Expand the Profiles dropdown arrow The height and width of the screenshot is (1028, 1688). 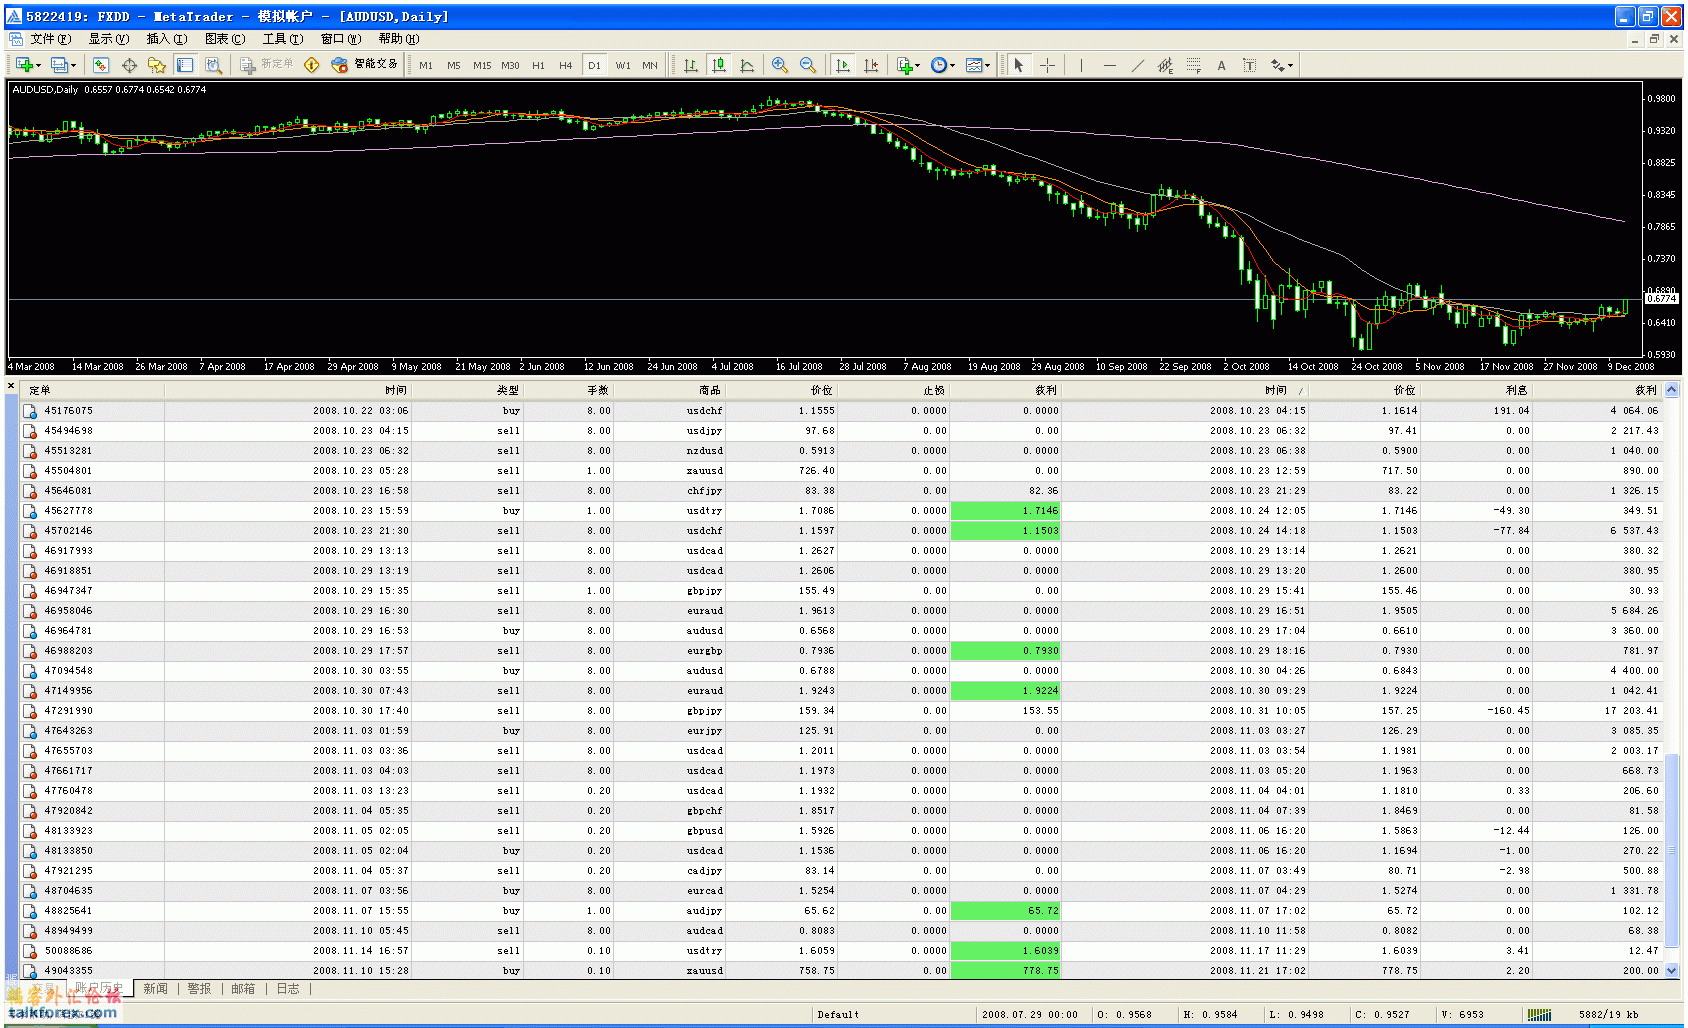pyautogui.click(x=73, y=66)
